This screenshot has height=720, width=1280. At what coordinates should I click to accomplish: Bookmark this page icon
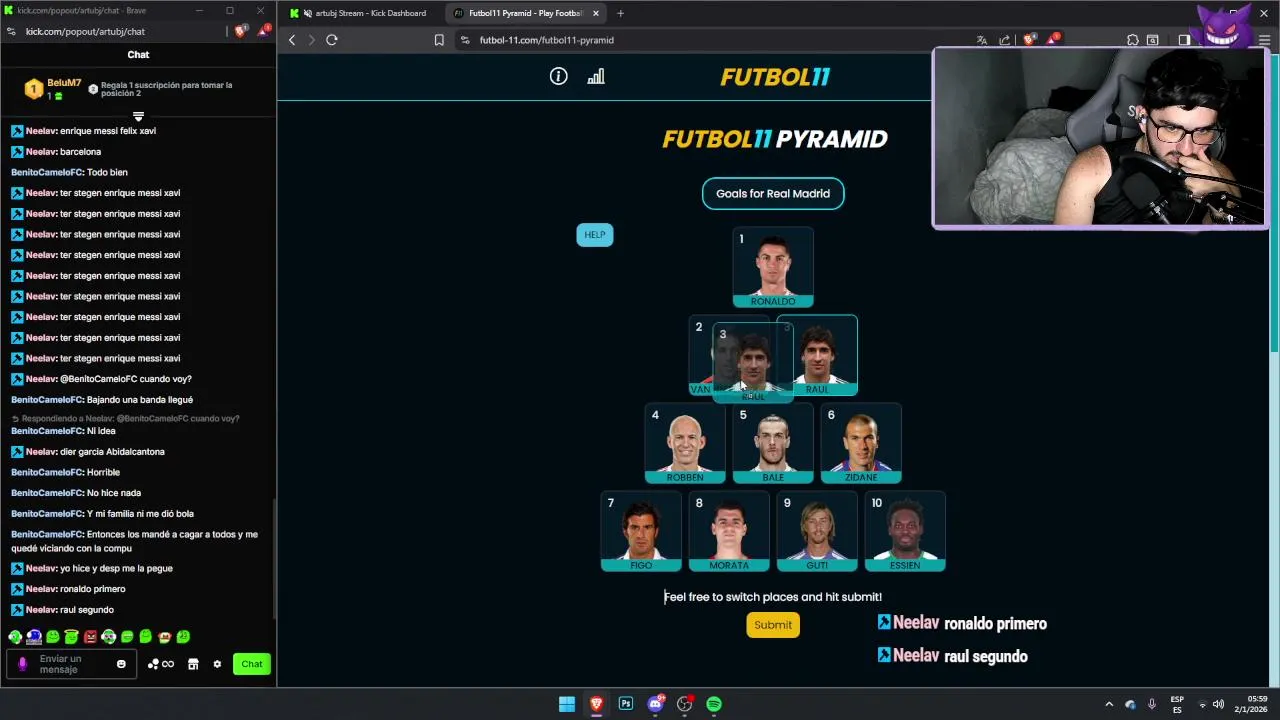(439, 40)
